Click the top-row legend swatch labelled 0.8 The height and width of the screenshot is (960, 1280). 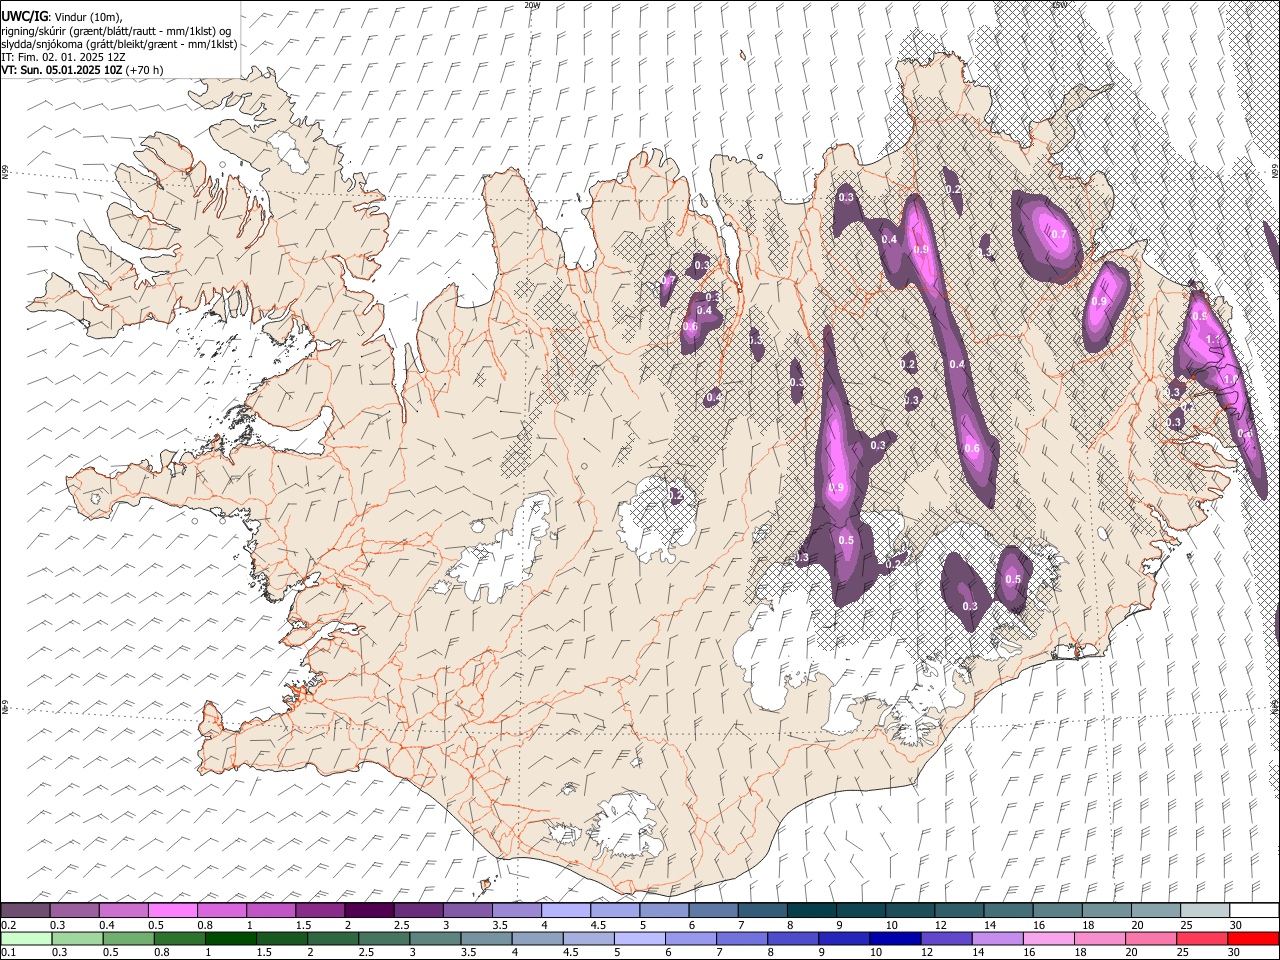[221, 910]
